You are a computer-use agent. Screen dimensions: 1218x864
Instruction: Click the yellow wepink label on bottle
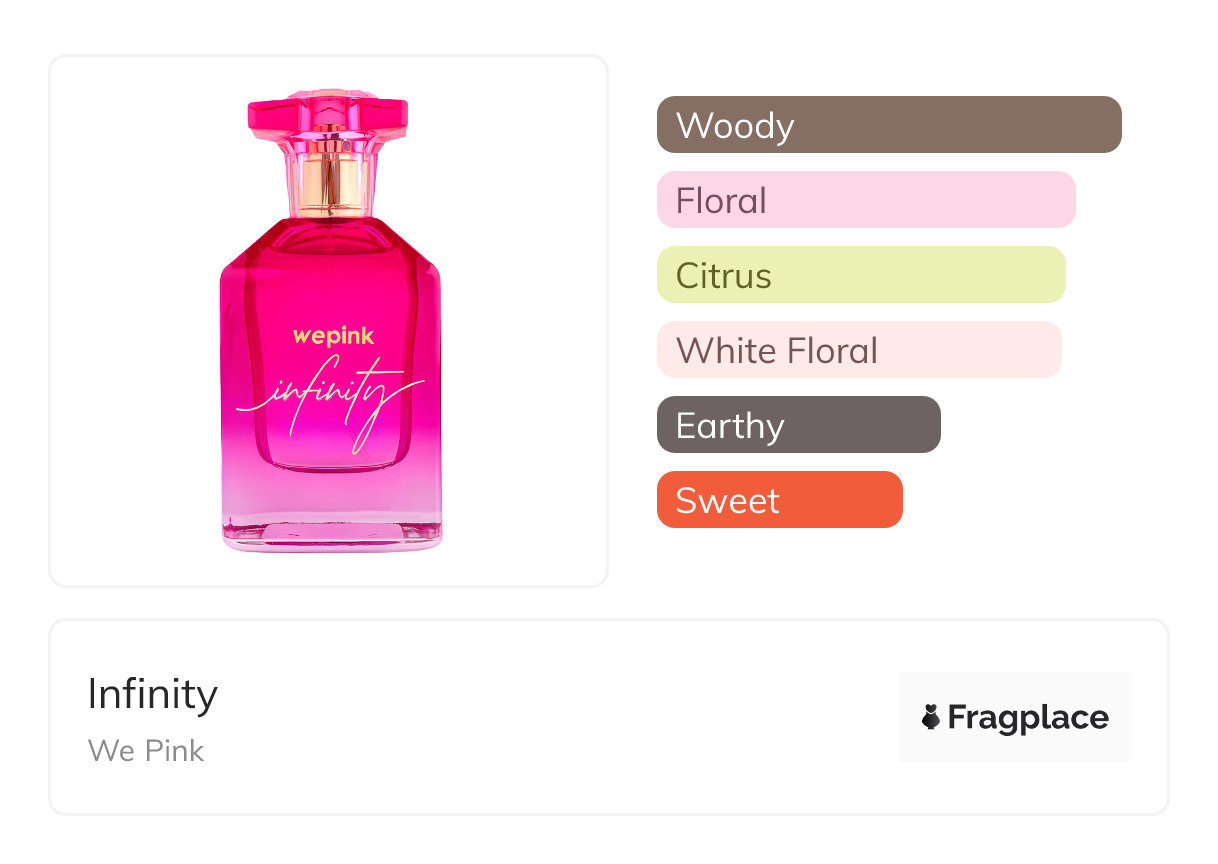(333, 336)
